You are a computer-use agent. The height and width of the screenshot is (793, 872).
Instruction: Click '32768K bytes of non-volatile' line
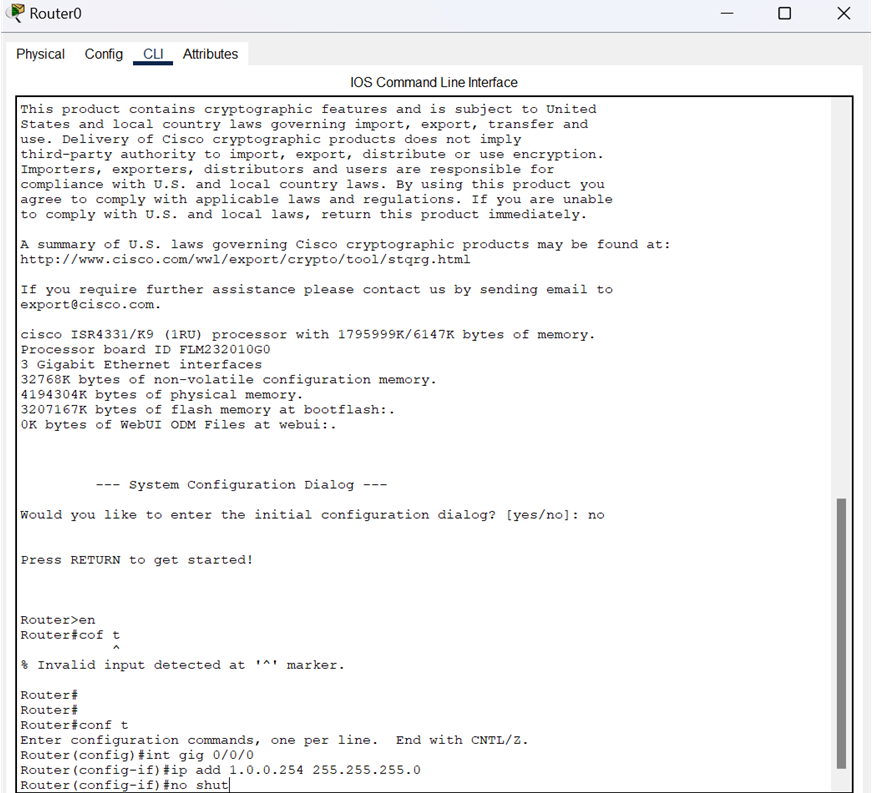[x=229, y=379]
